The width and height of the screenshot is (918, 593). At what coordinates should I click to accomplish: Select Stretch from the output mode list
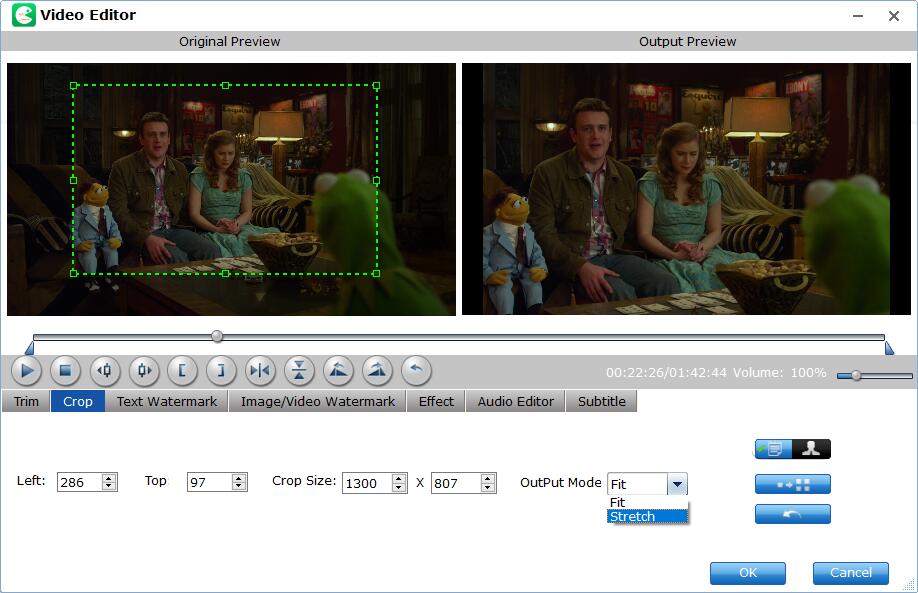coord(647,516)
